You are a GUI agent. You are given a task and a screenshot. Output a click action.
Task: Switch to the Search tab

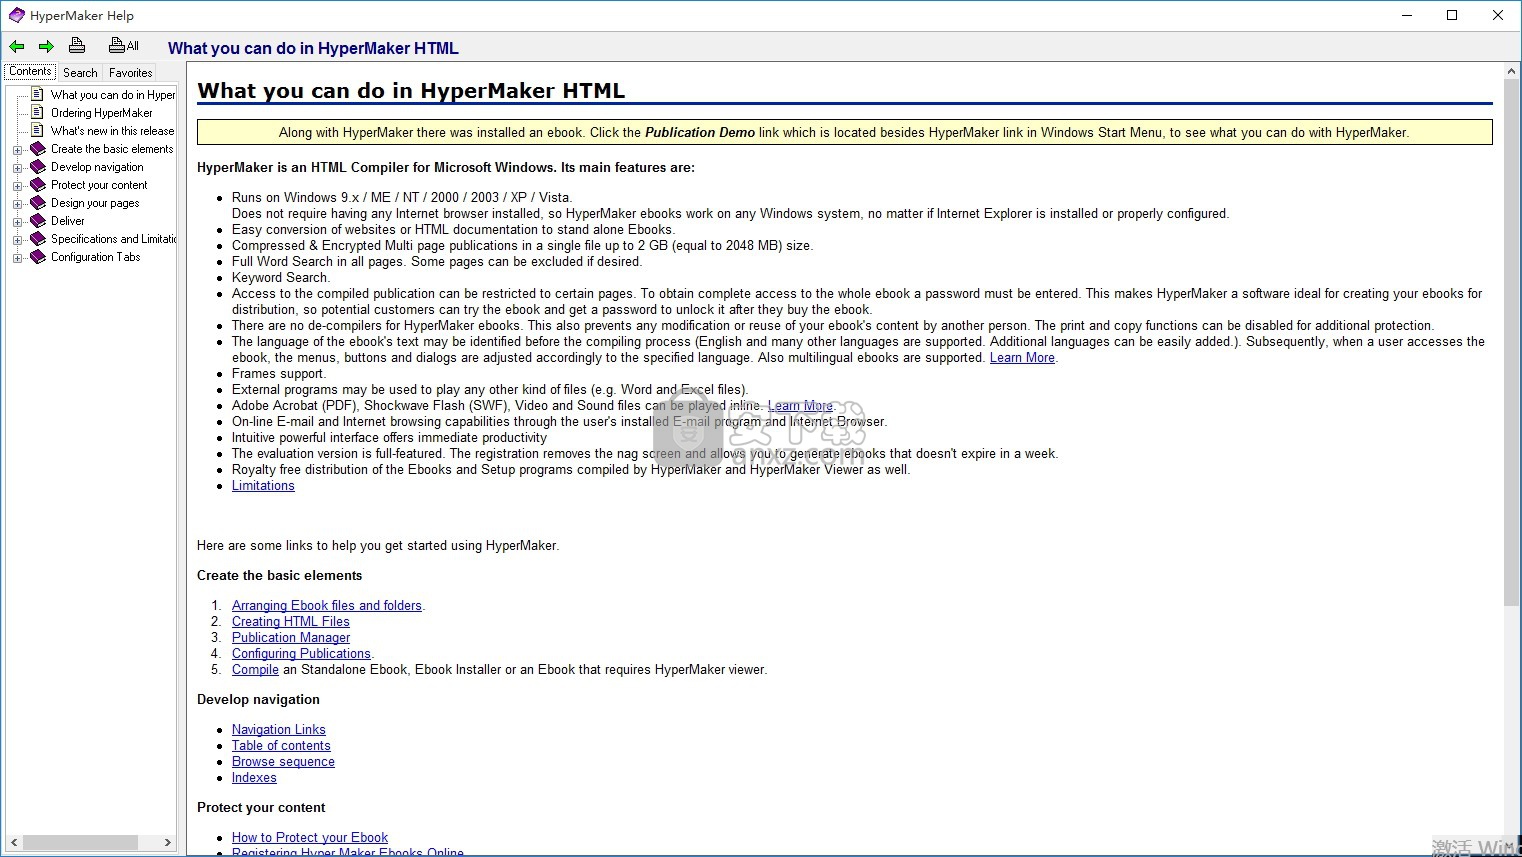tap(80, 73)
